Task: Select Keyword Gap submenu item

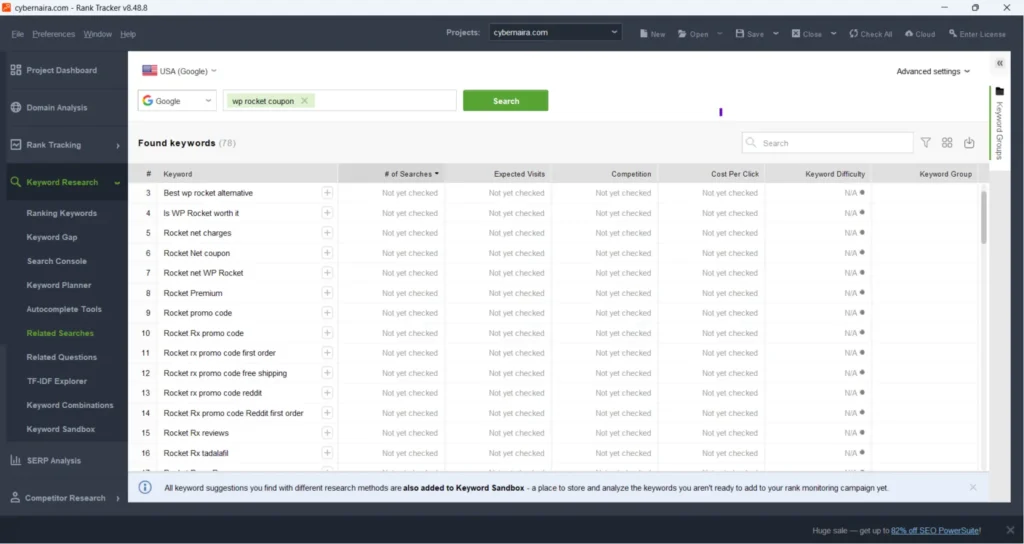Action: coord(52,237)
